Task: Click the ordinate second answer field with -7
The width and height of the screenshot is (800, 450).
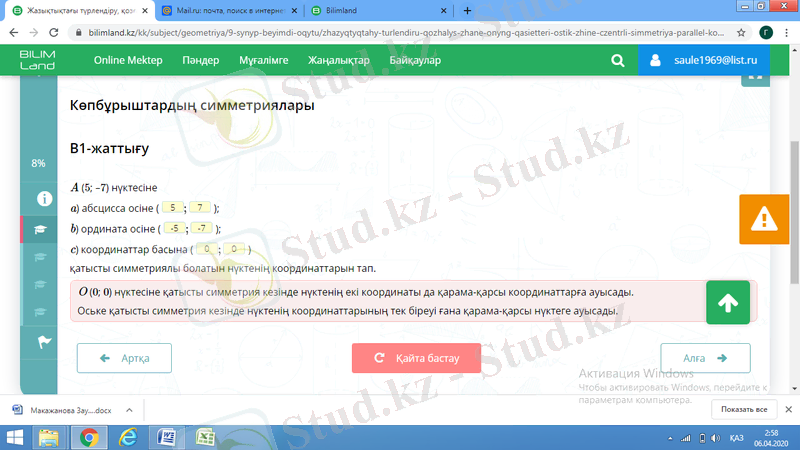Action: click(x=202, y=228)
